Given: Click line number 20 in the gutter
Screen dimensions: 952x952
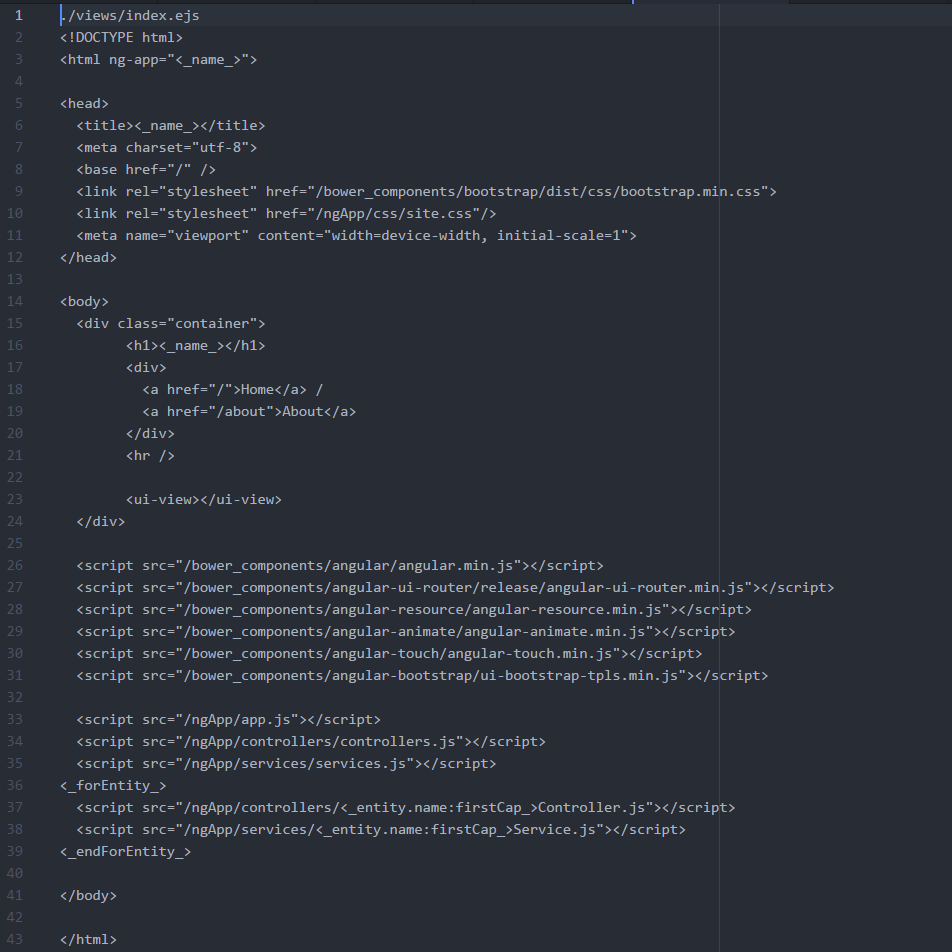Looking at the screenshot, I should 15,434.
